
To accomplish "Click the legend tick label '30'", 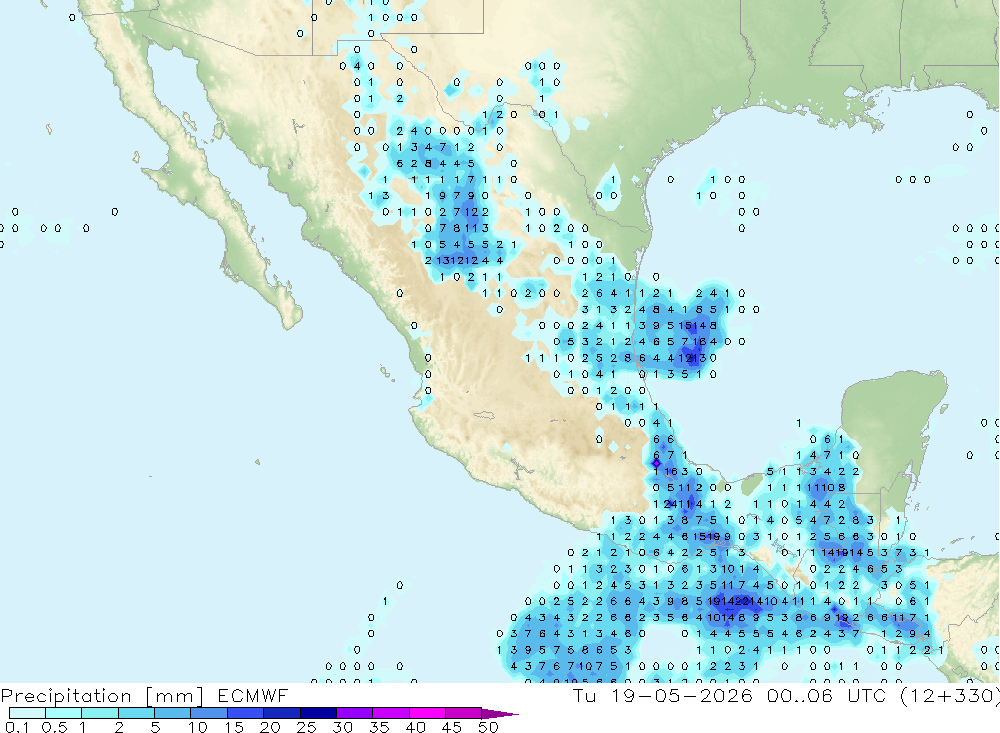I will 343,727.
